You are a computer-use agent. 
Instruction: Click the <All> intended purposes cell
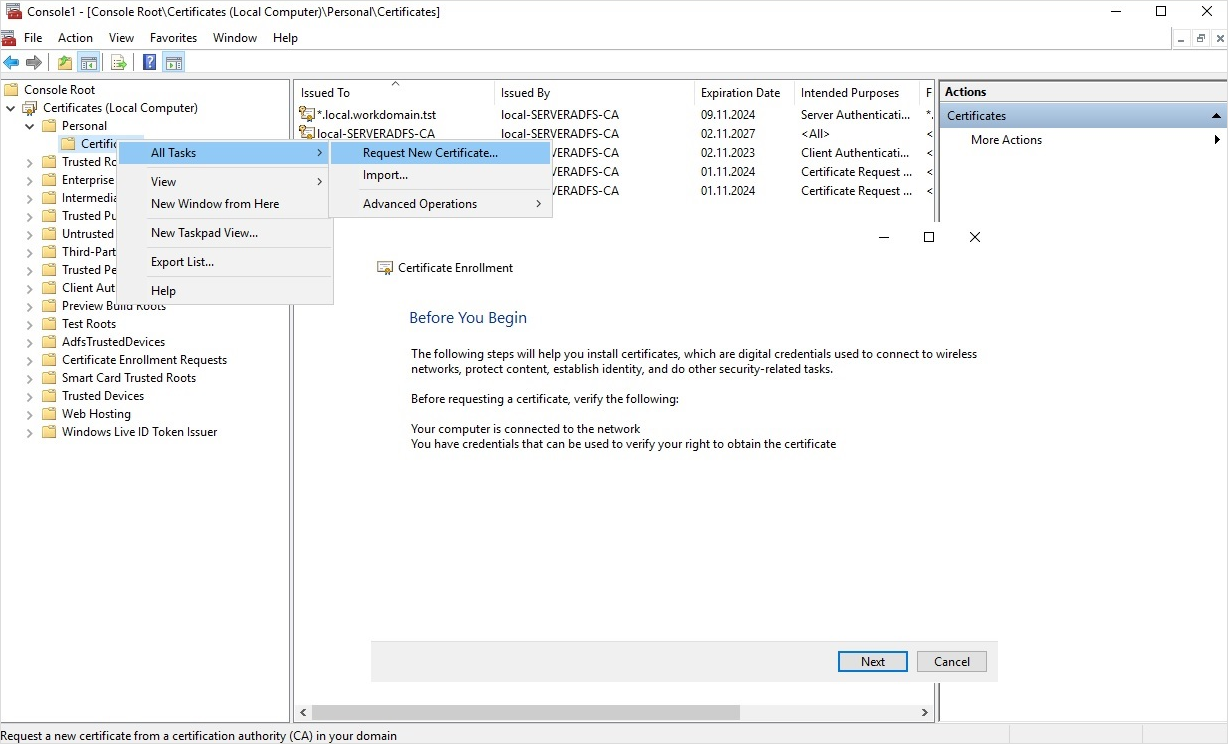click(x=816, y=133)
